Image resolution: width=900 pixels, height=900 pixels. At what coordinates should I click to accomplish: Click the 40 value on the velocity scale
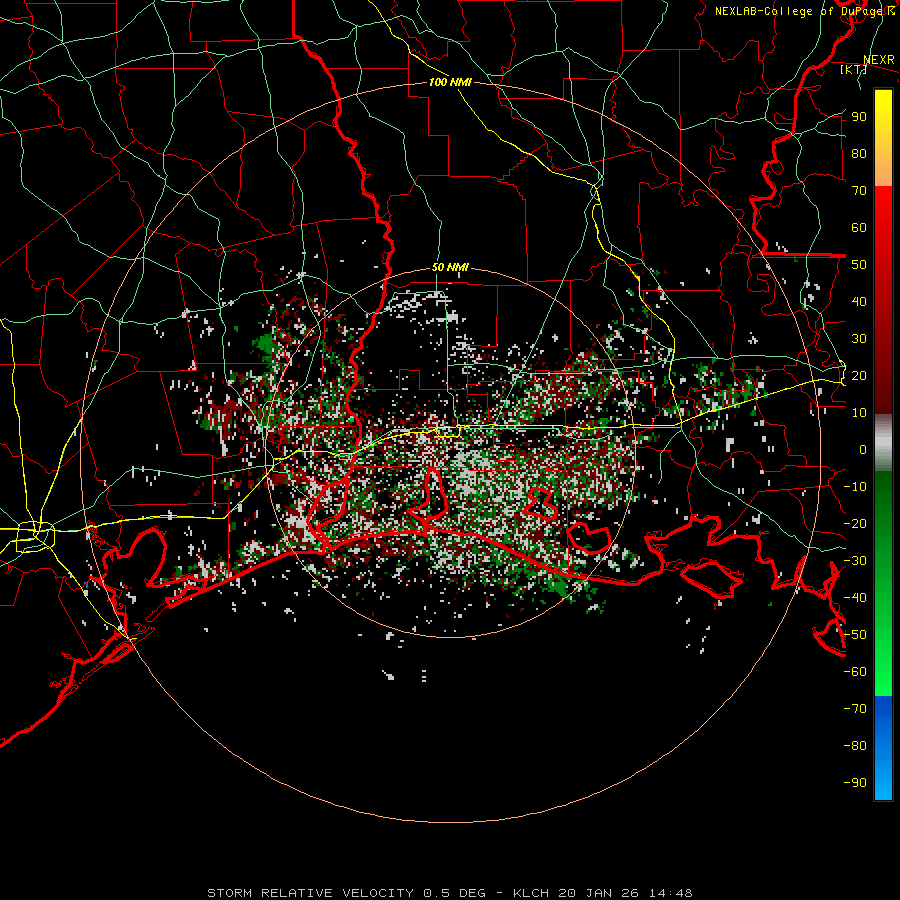[859, 302]
